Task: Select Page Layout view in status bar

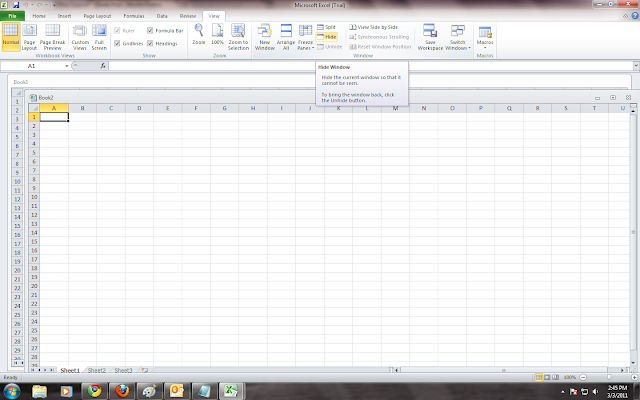Action: 547,378
